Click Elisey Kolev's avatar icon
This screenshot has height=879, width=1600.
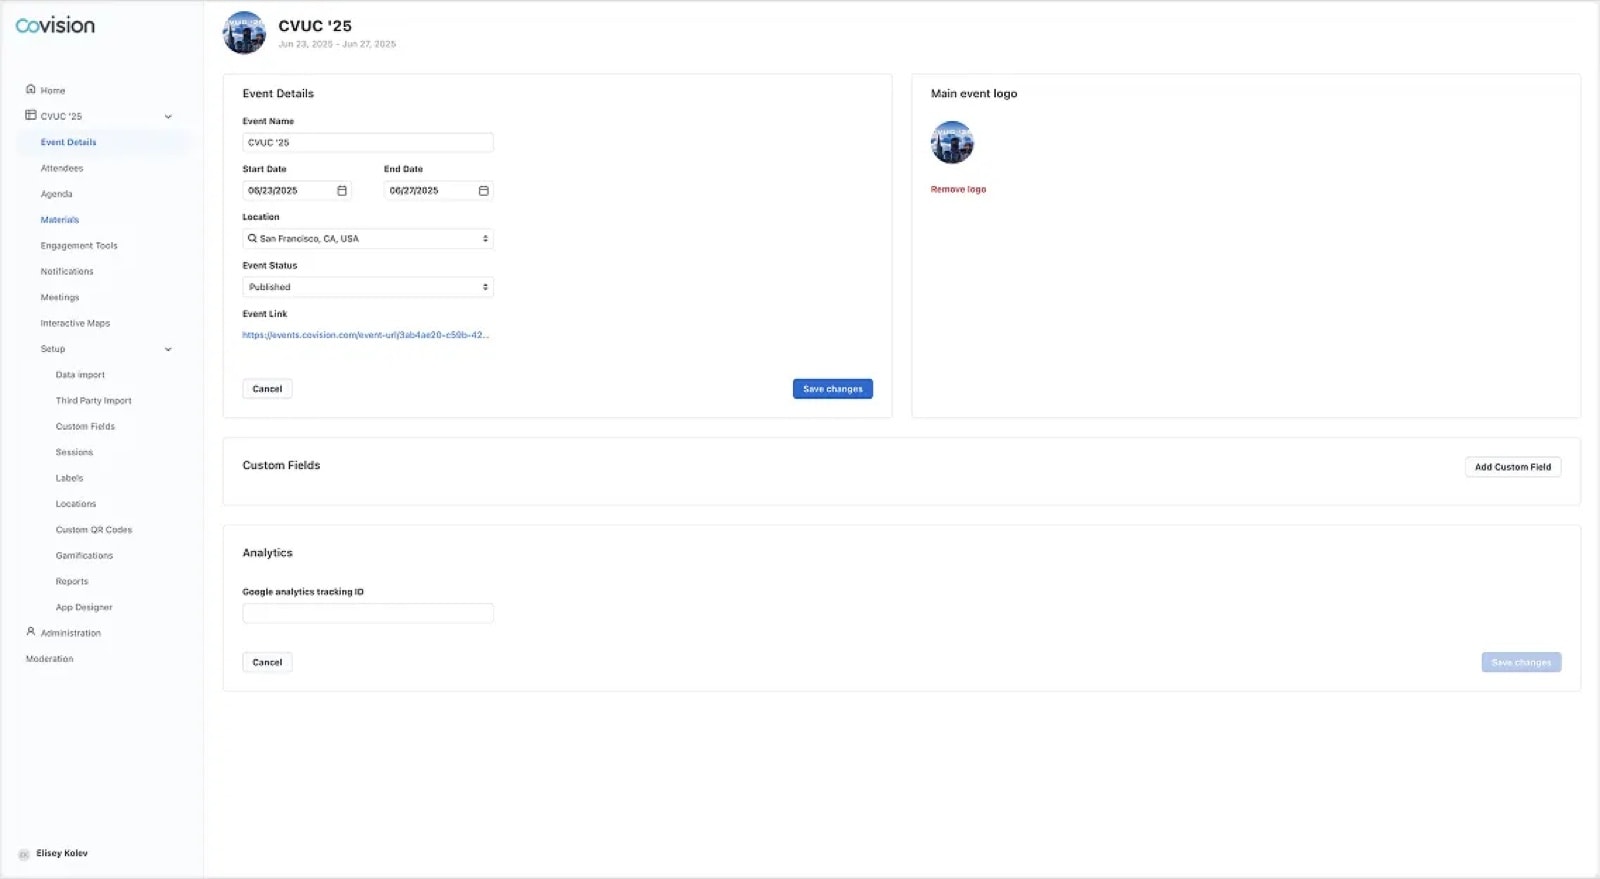coord(24,854)
